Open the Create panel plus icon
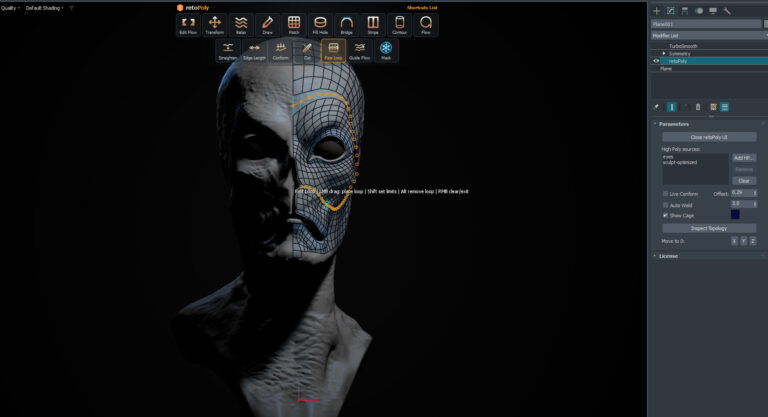 tap(657, 11)
